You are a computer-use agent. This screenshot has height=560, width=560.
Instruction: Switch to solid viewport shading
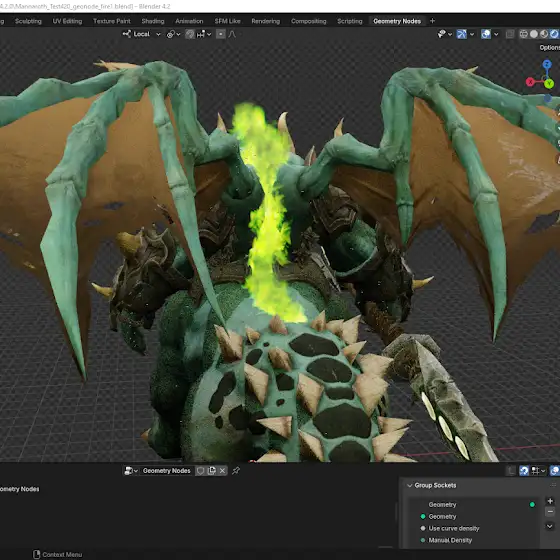(534, 34)
